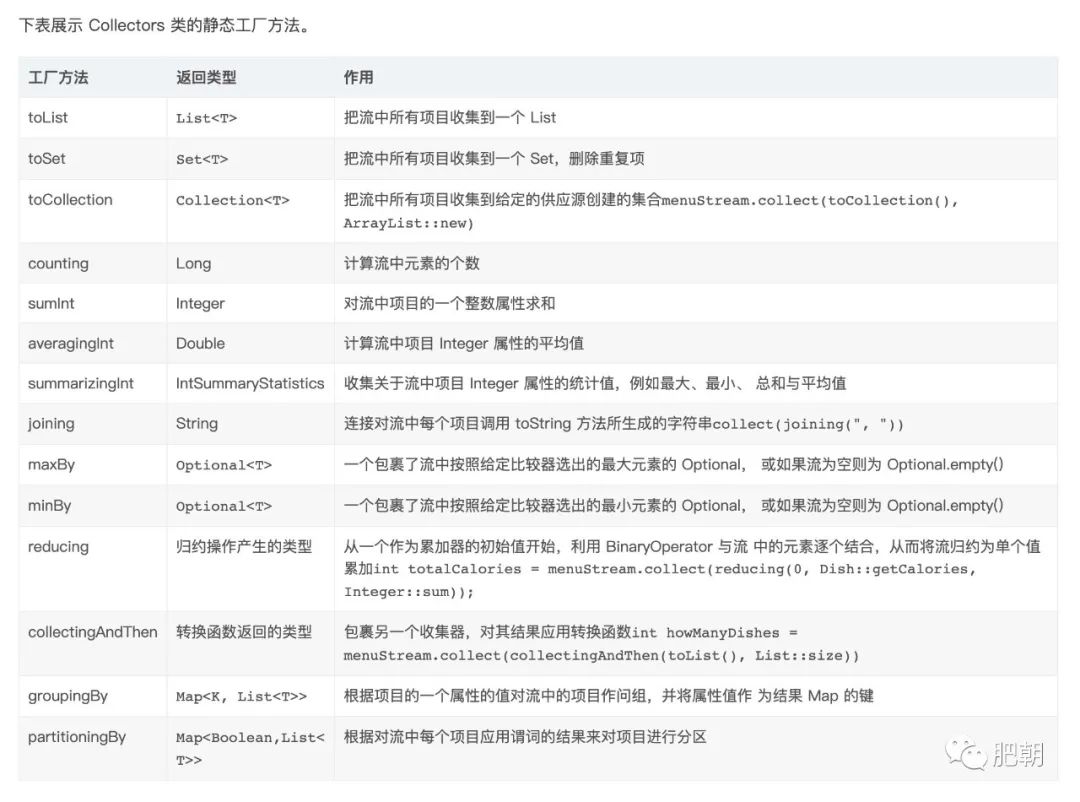Click the toSet description mentioning 删除重复项
Viewport: 1080px width, 802px height.
(x=494, y=158)
